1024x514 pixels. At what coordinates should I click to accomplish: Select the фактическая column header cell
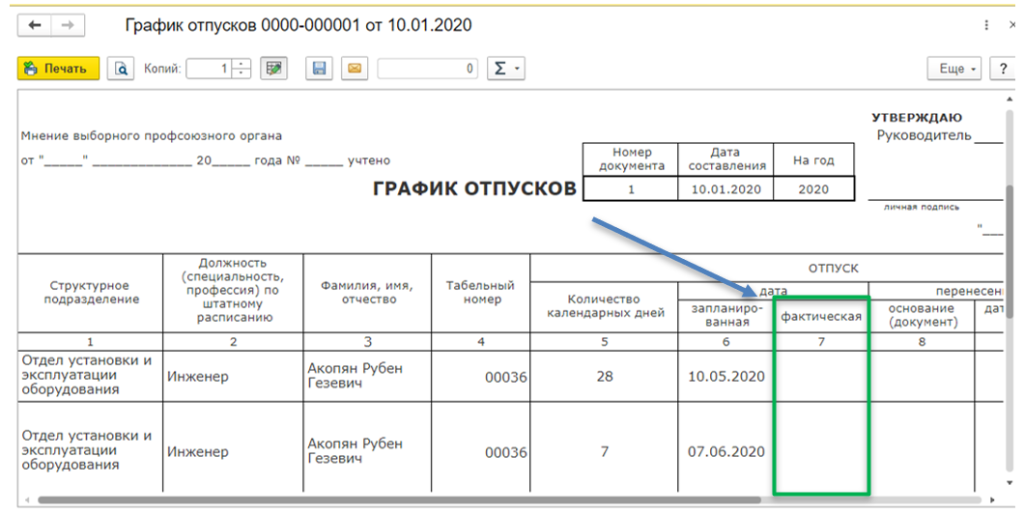pos(821,316)
